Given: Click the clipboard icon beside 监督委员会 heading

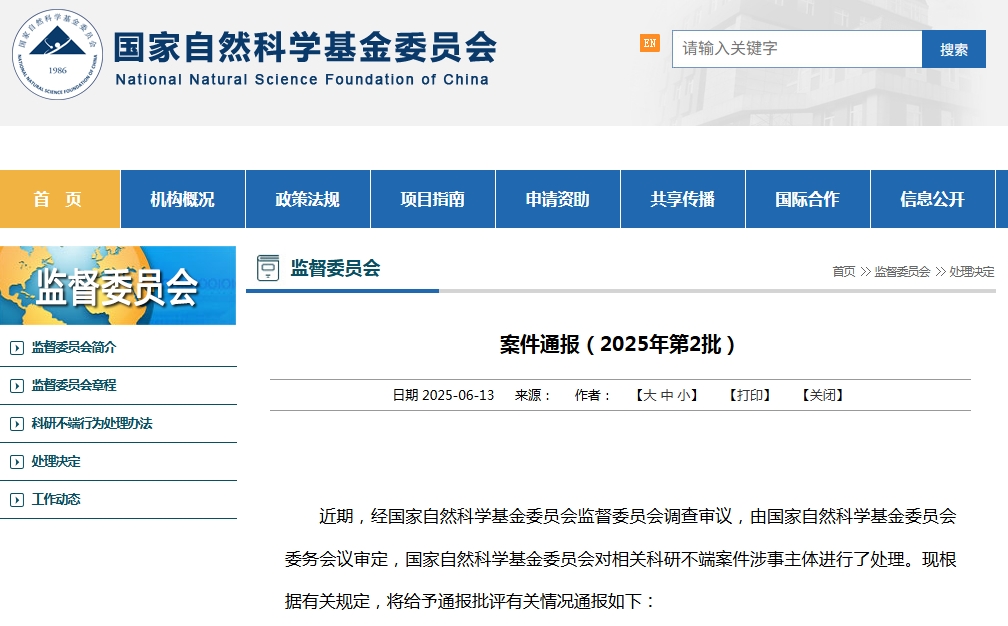Looking at the screenshot, I should pos(266,266).
